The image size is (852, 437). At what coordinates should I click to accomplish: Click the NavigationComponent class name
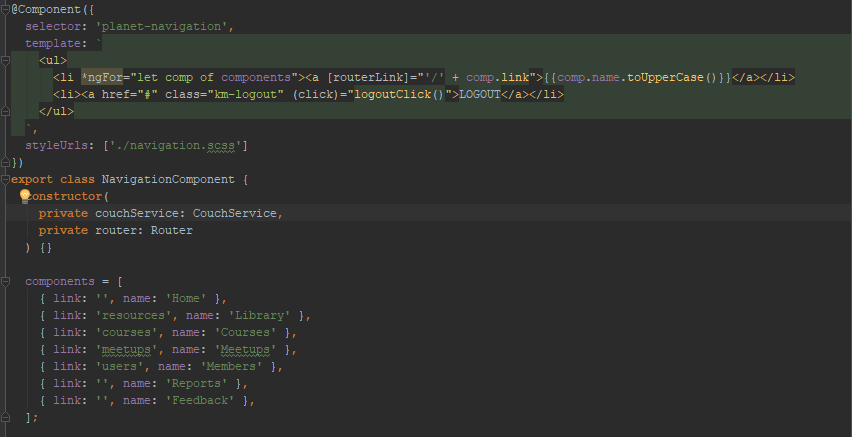(x=168, y=179)
